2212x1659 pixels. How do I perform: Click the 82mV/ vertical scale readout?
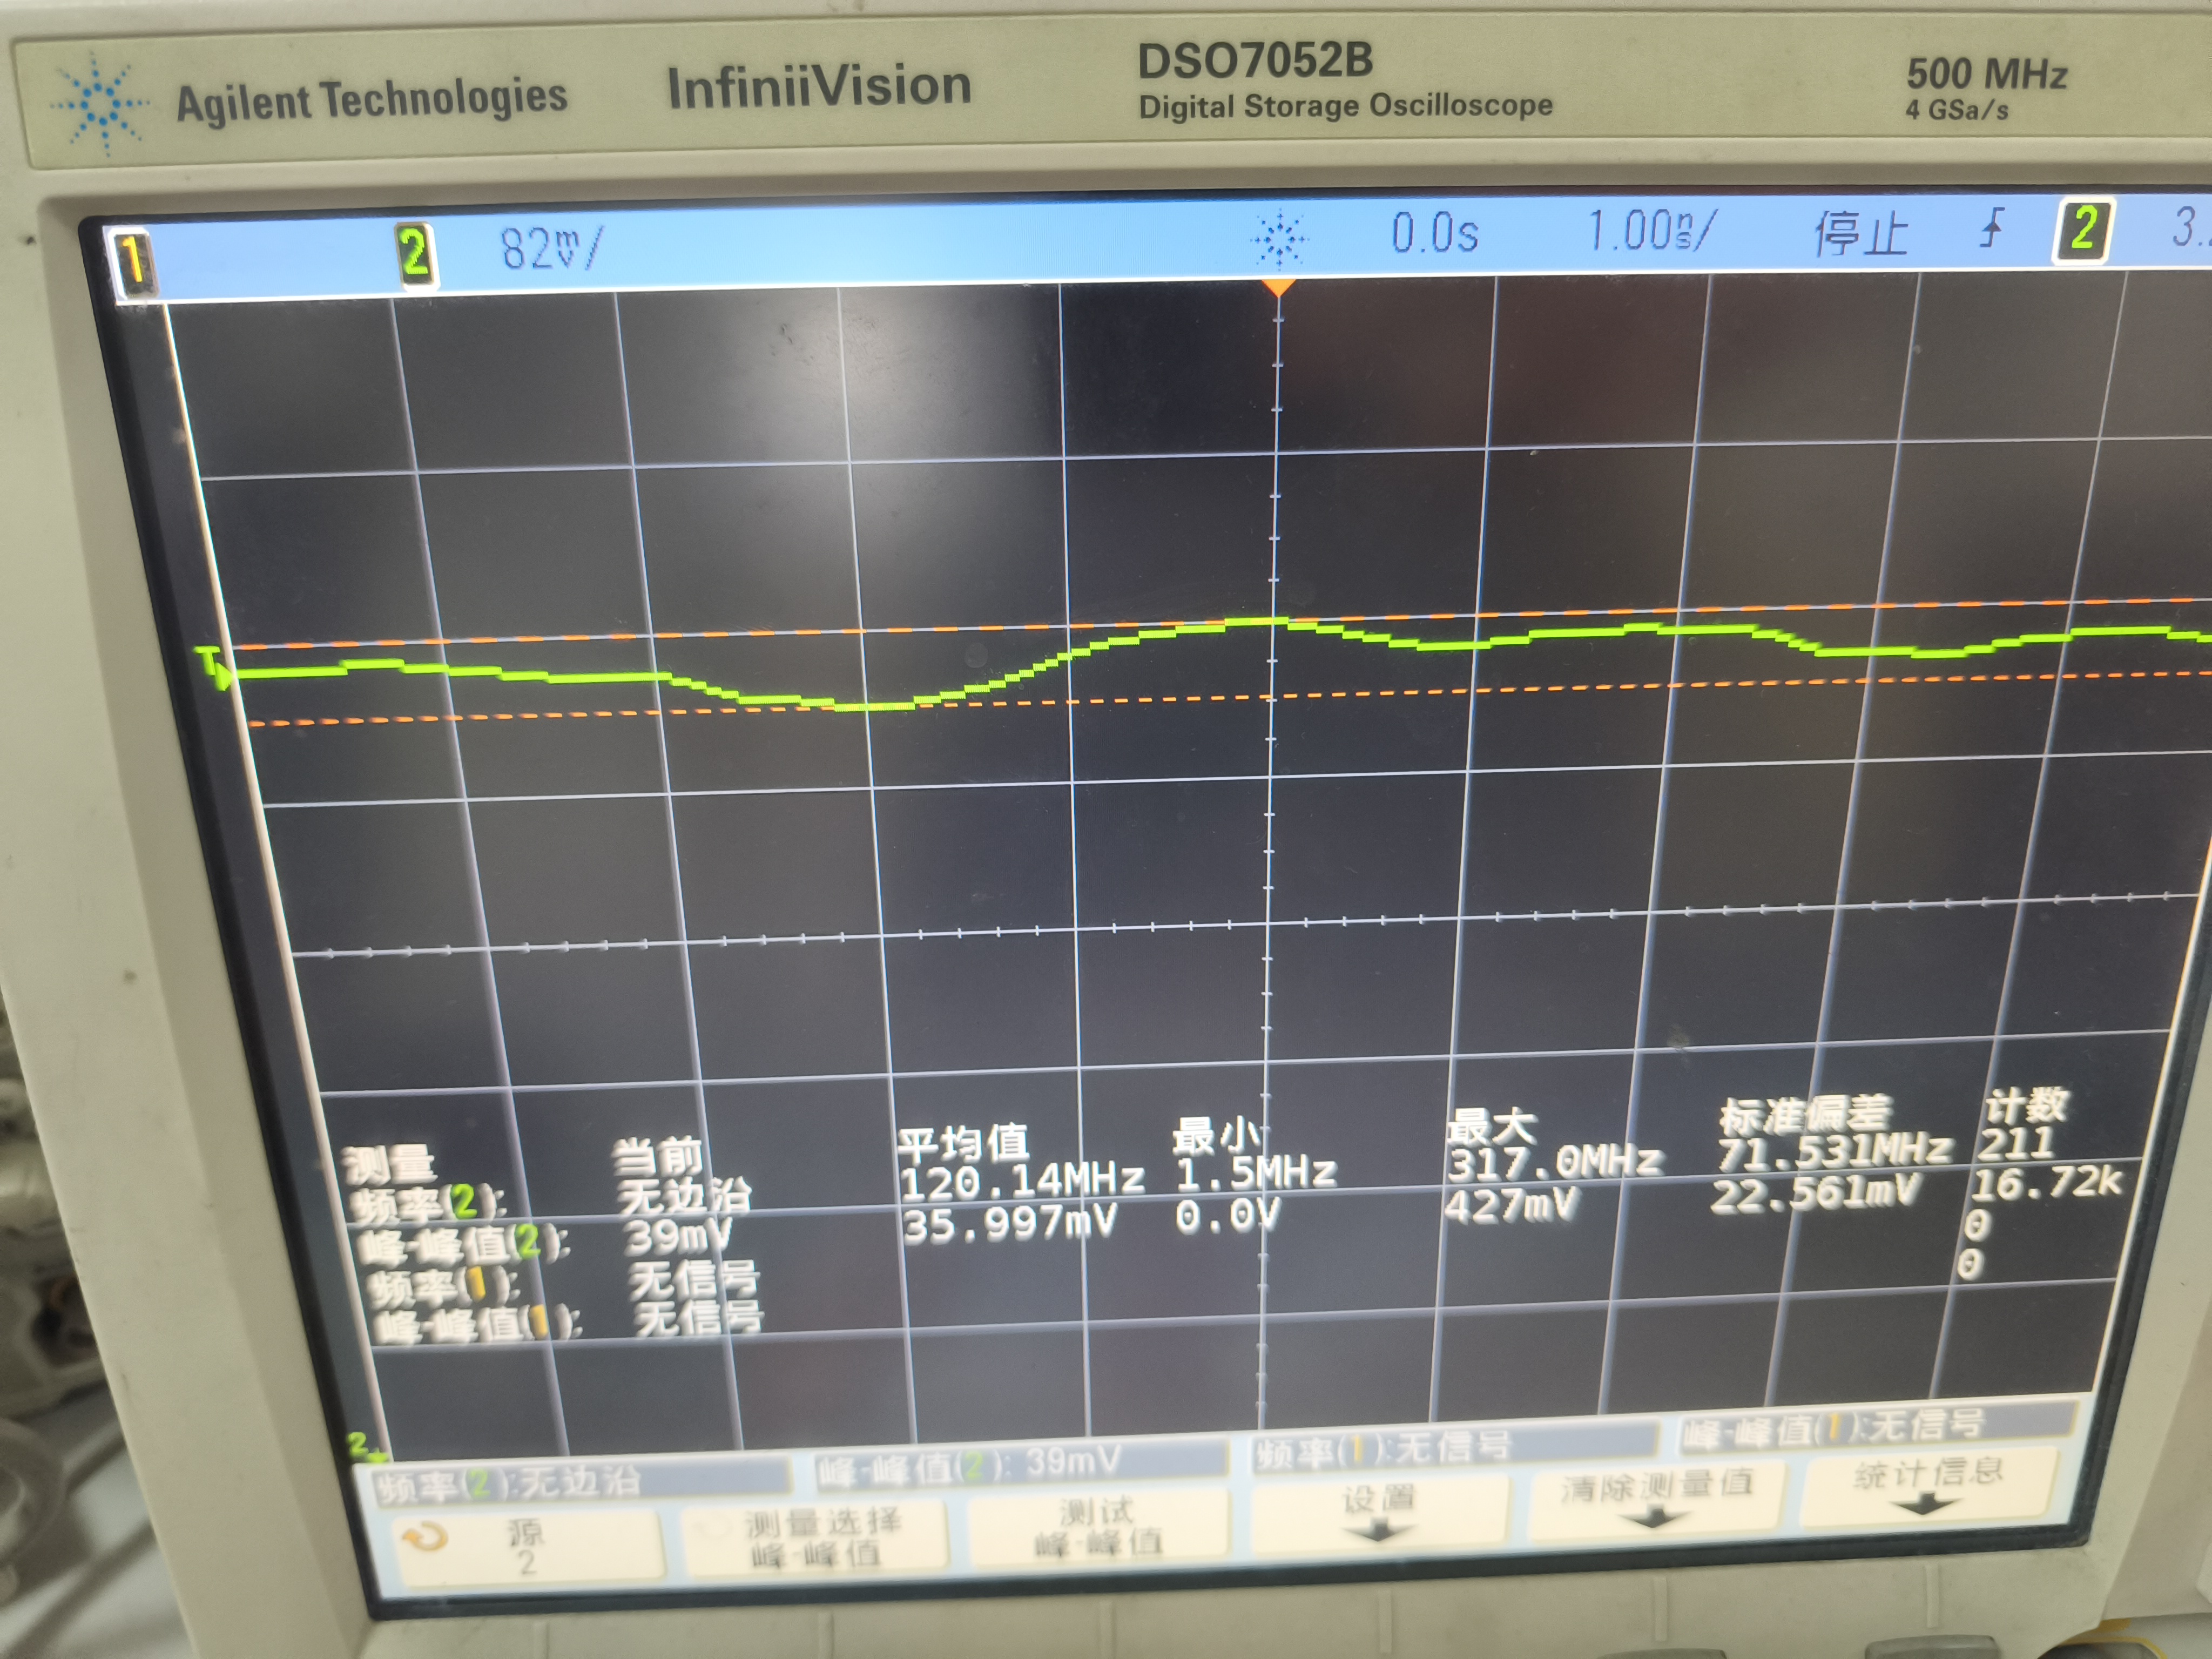pyautogui.click(x=551, y=248)
